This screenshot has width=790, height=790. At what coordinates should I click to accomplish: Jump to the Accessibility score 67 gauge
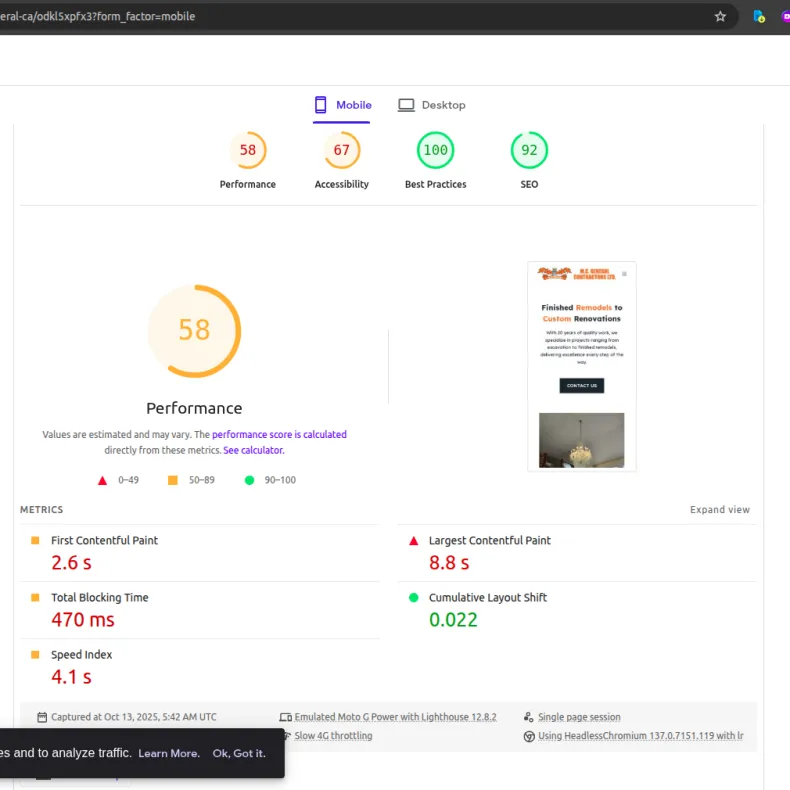342,151
